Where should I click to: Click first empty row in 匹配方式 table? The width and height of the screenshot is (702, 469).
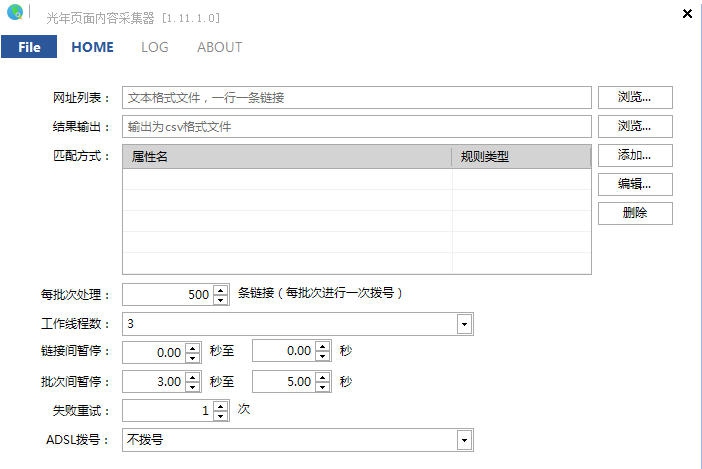pos(357,179)
